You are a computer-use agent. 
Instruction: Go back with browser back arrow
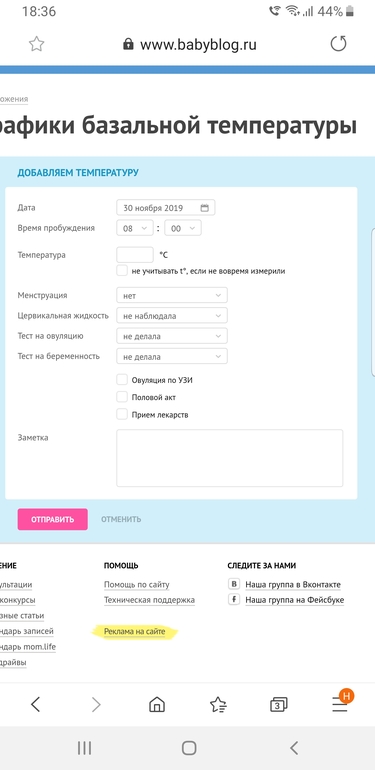(35, 705)
